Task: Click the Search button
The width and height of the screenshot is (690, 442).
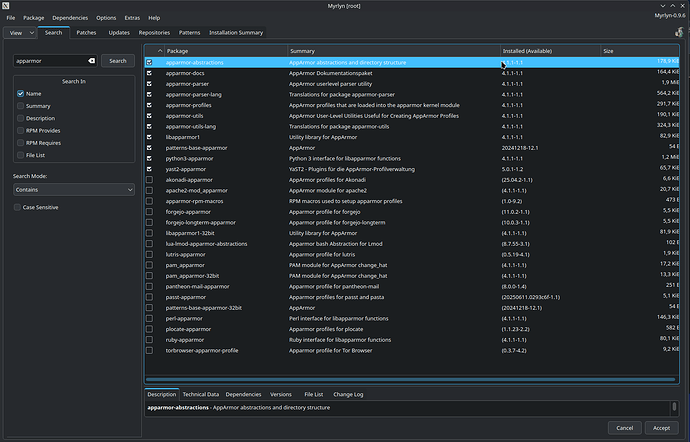Action: (x=118, y=61)
